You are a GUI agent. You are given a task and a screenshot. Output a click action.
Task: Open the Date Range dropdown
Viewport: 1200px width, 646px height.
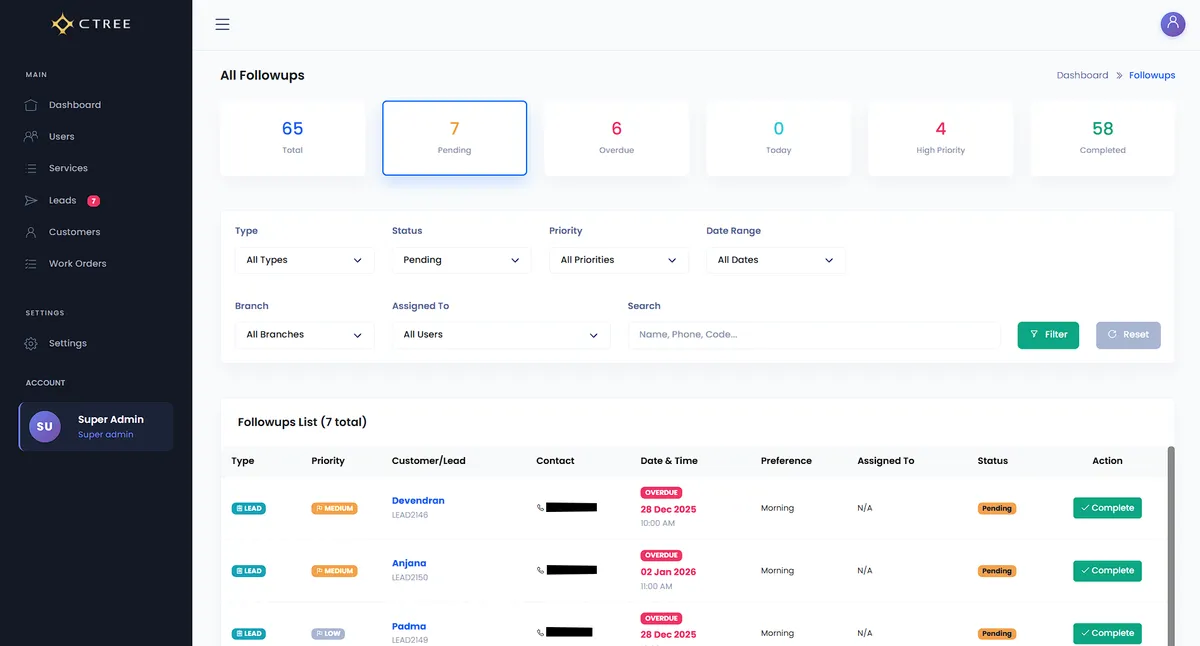tap(776, 260)
